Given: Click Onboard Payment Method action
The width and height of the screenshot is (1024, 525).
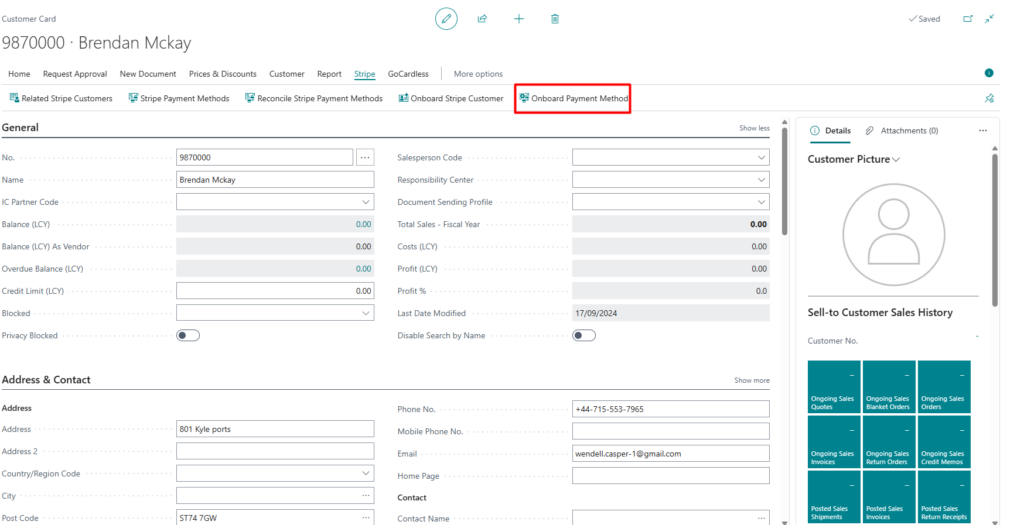Looking at the screenshot, I should pos(573,99).
